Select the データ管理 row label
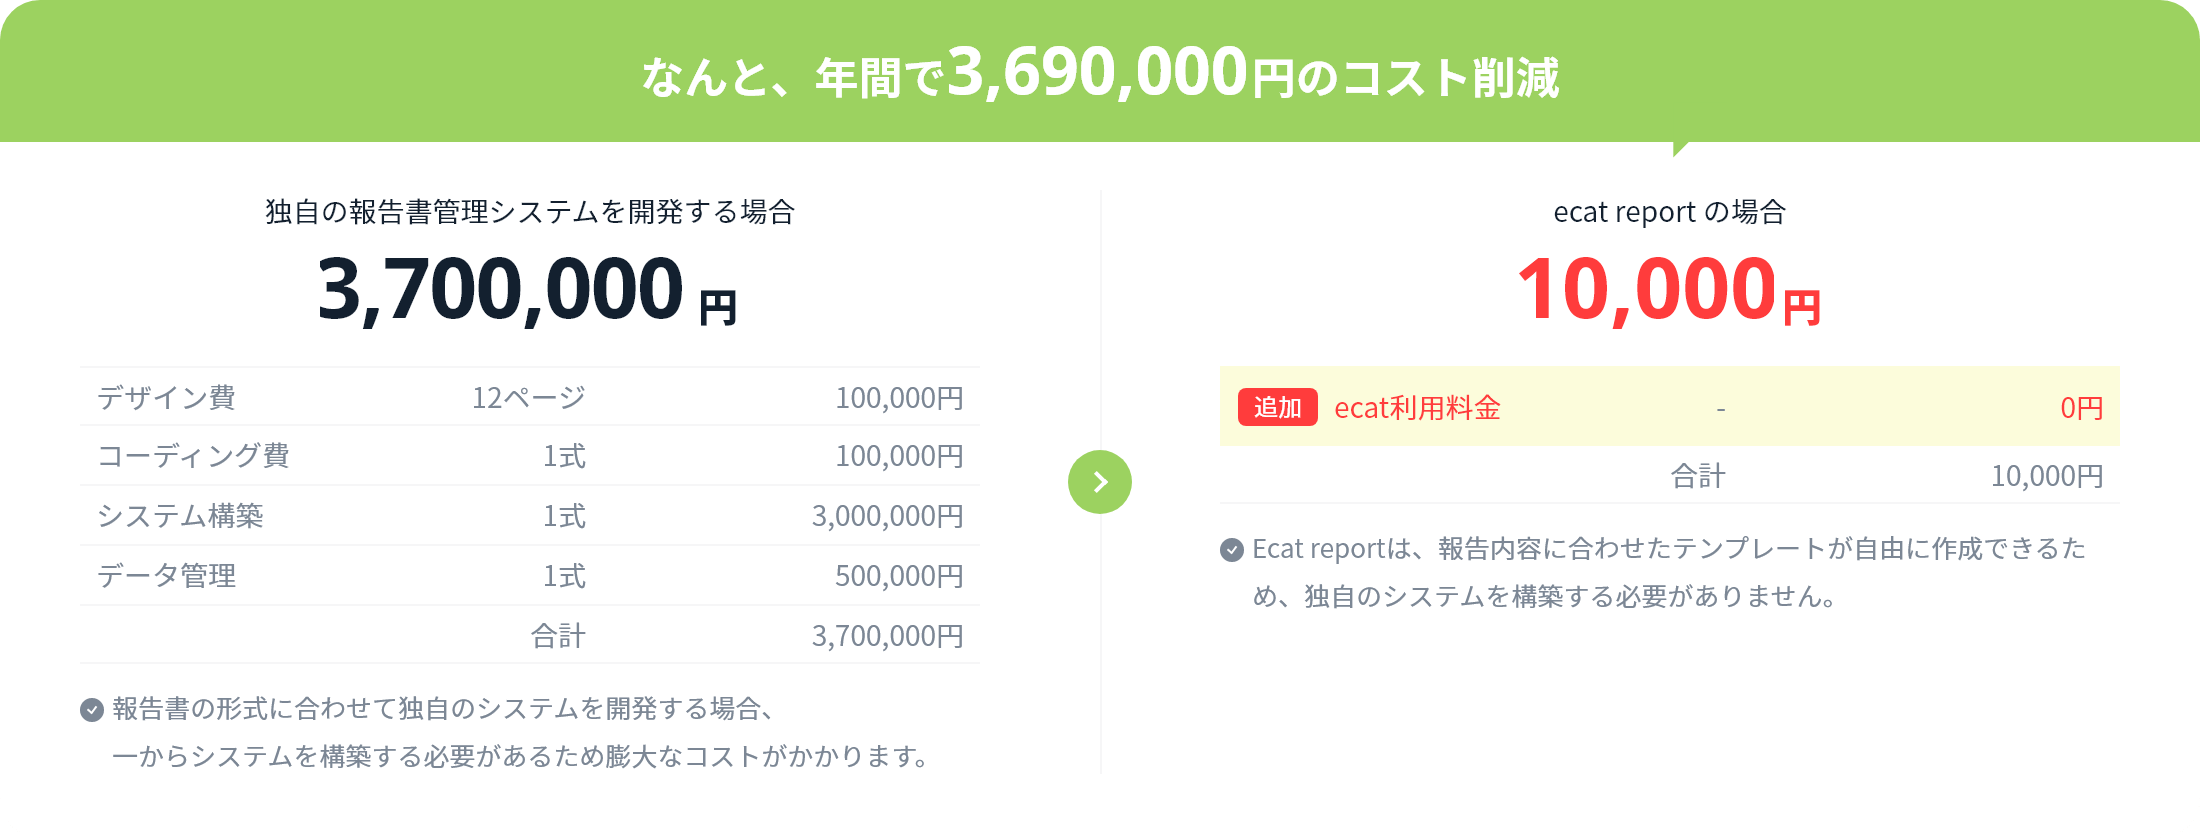This screenshot has height=838, width=2200. click(x=166, y=576)
